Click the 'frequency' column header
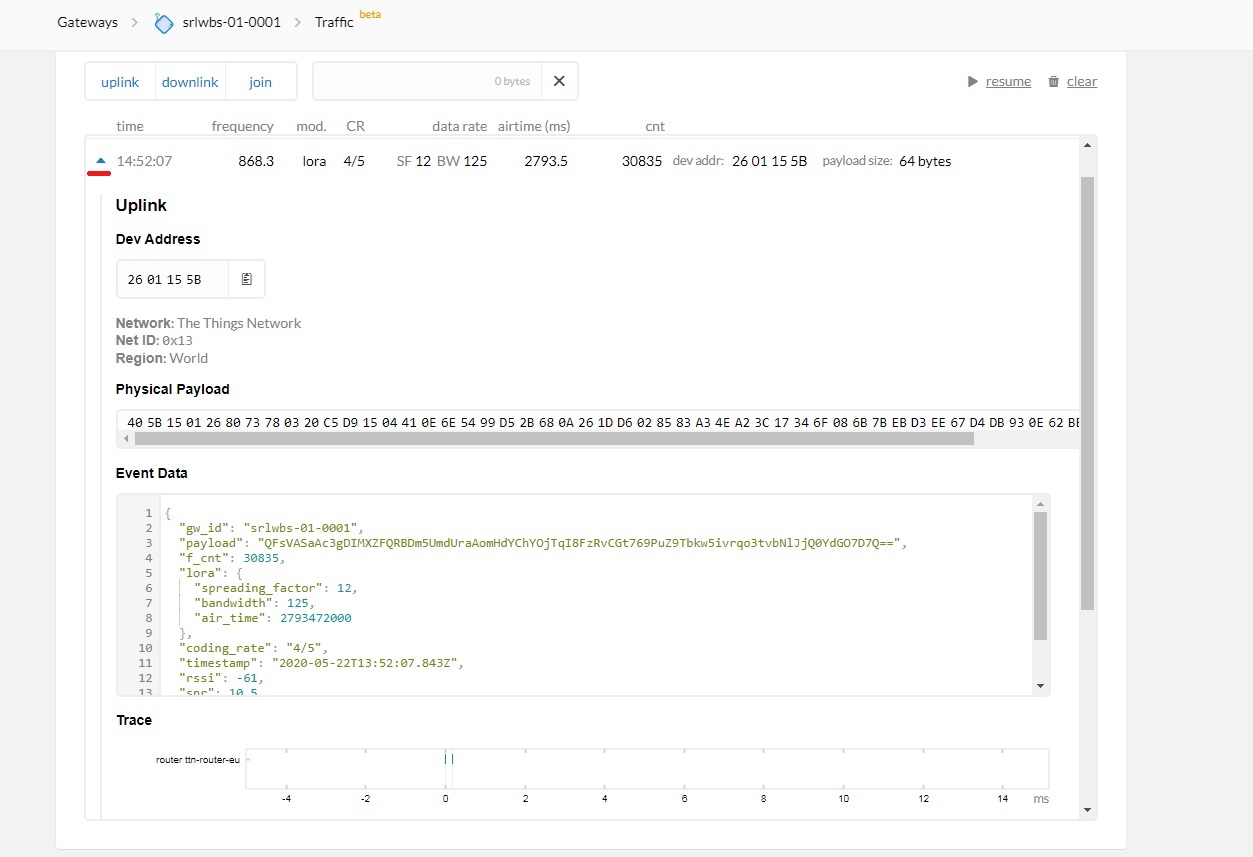This screenshot has height=857, width=1253. click(242, 126)
